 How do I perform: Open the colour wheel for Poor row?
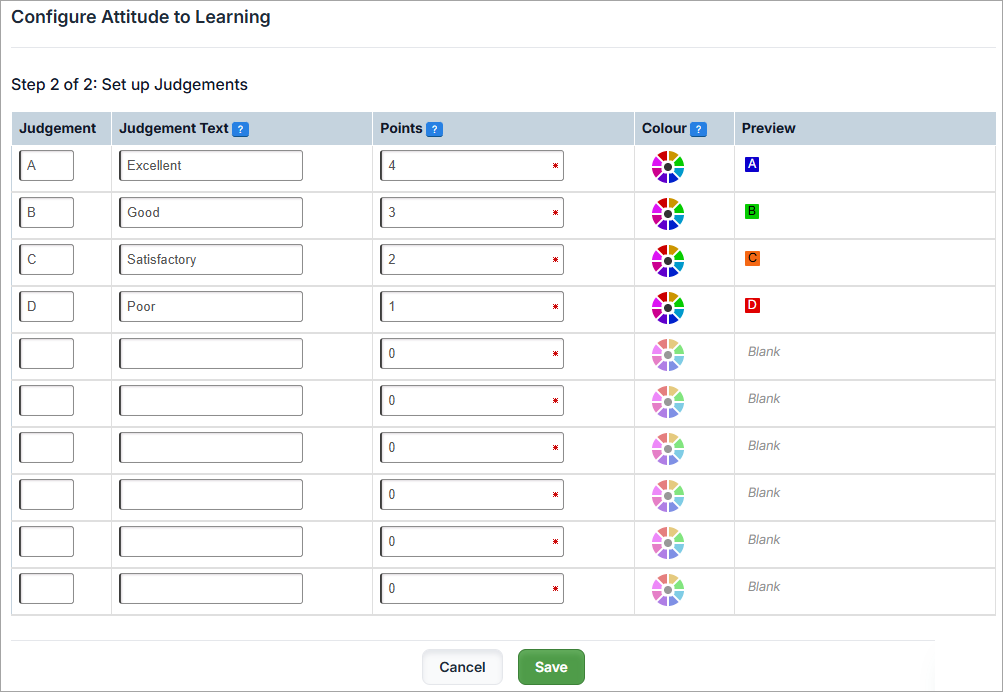click(667, 308)
